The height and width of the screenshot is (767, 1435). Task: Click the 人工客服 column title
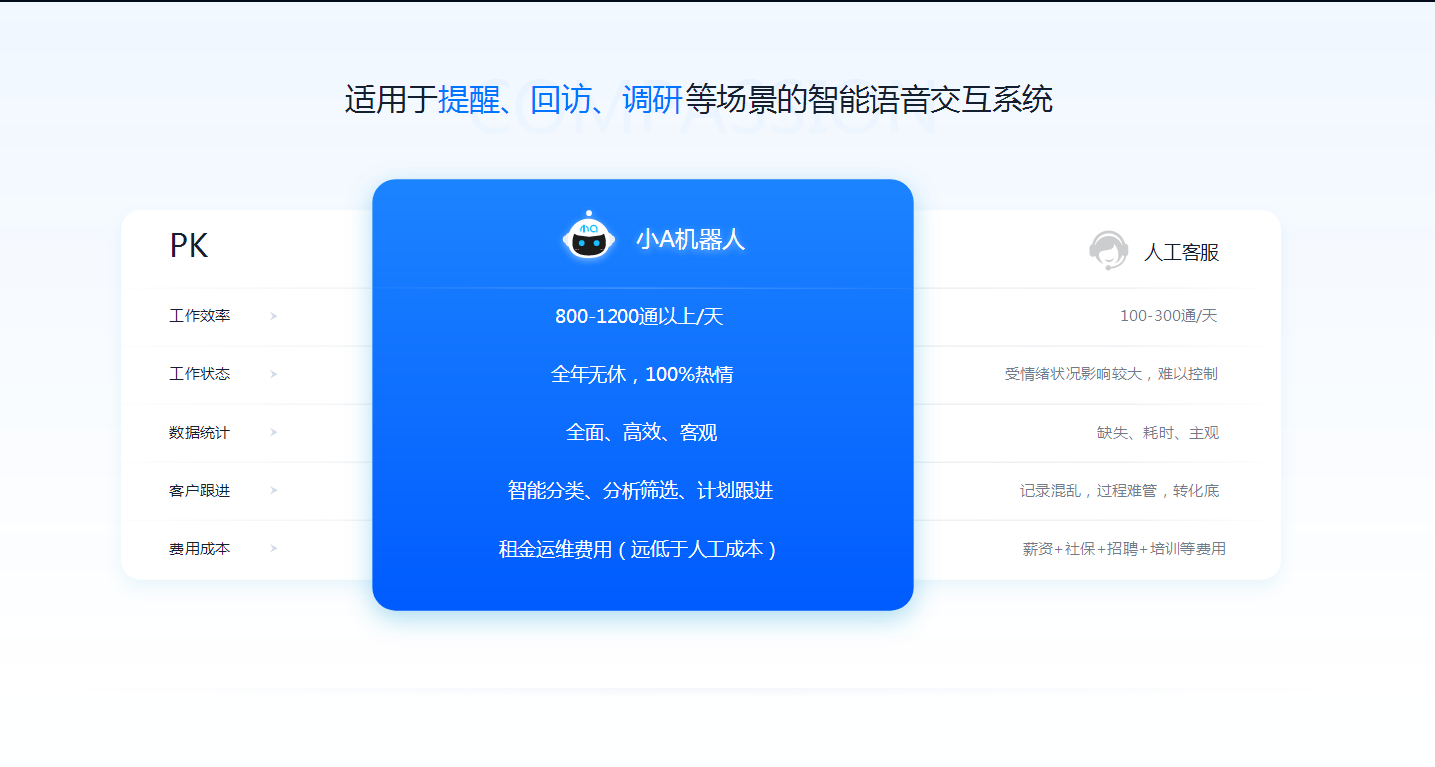[x=1181, y=252]
